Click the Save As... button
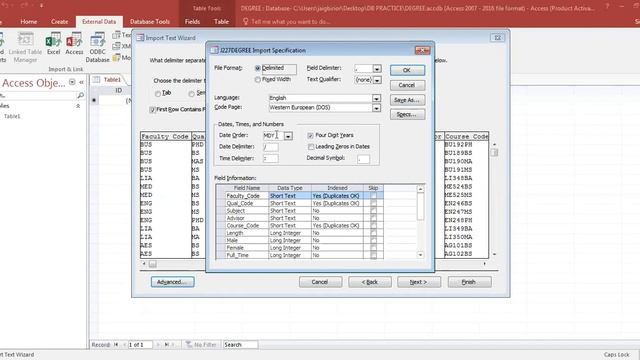Image resolution: width=640 pixels, height=360 pixels. pos(407,100)
